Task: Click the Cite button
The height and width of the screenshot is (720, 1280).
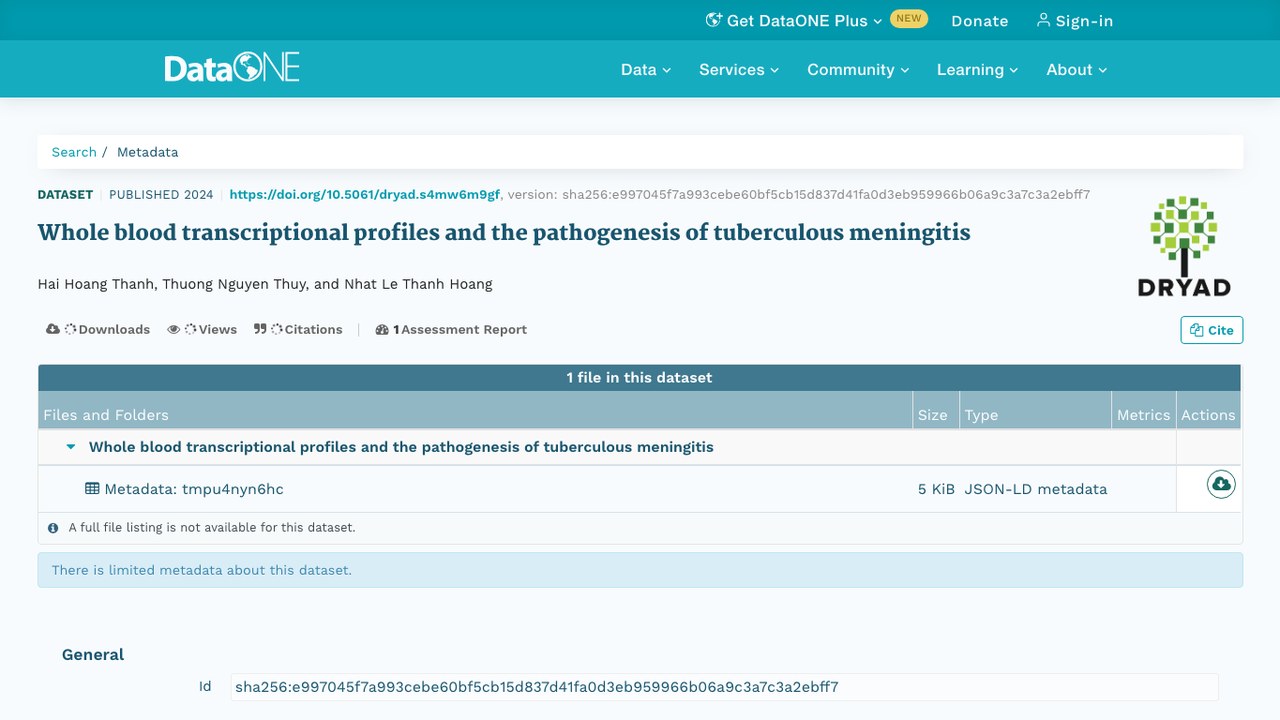Action: click(1212, 330)
